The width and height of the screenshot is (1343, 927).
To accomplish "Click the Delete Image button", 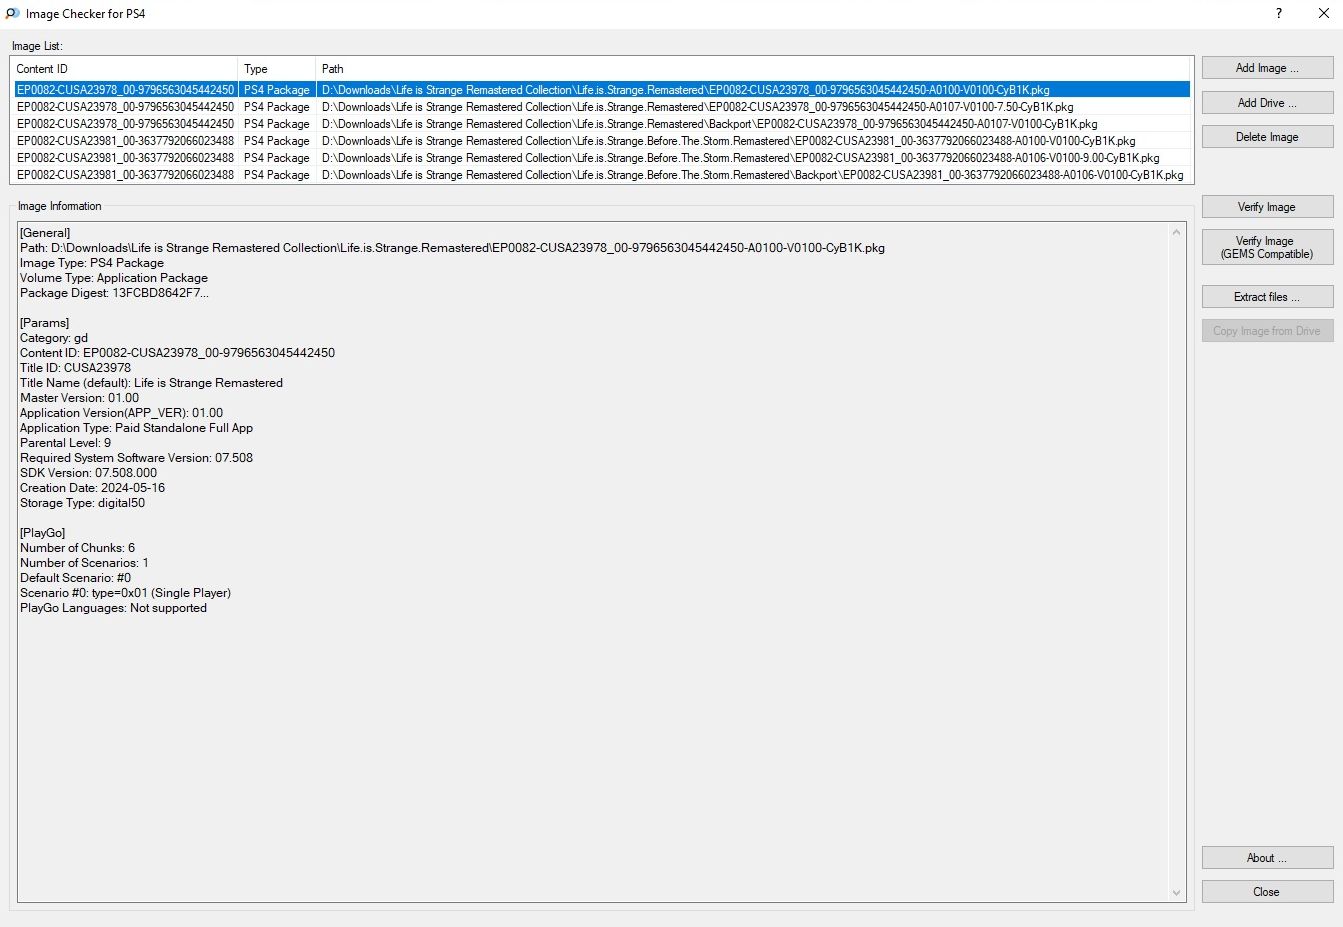I will pyautogui.click(x=1267, y=137).
